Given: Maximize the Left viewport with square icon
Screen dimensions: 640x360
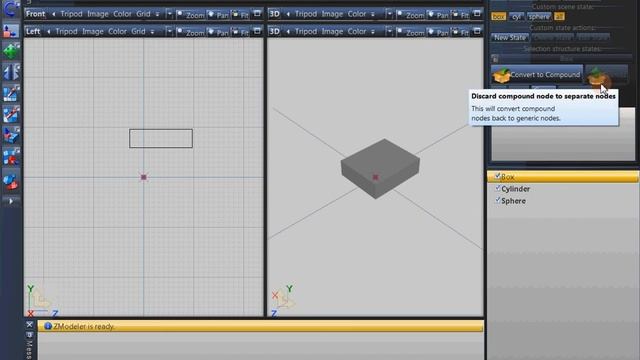Looking at the screenshot, I should (257, 31).
